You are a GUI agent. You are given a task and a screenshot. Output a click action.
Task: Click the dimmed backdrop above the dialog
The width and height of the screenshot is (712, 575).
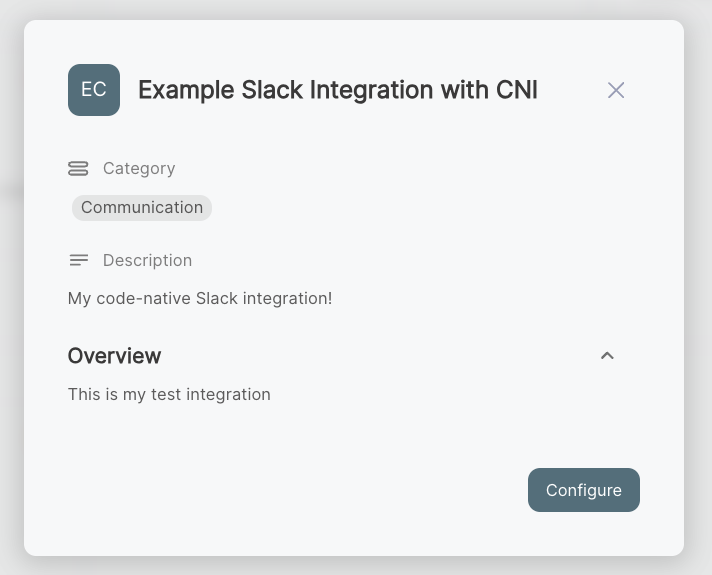[x=356, y=9]
